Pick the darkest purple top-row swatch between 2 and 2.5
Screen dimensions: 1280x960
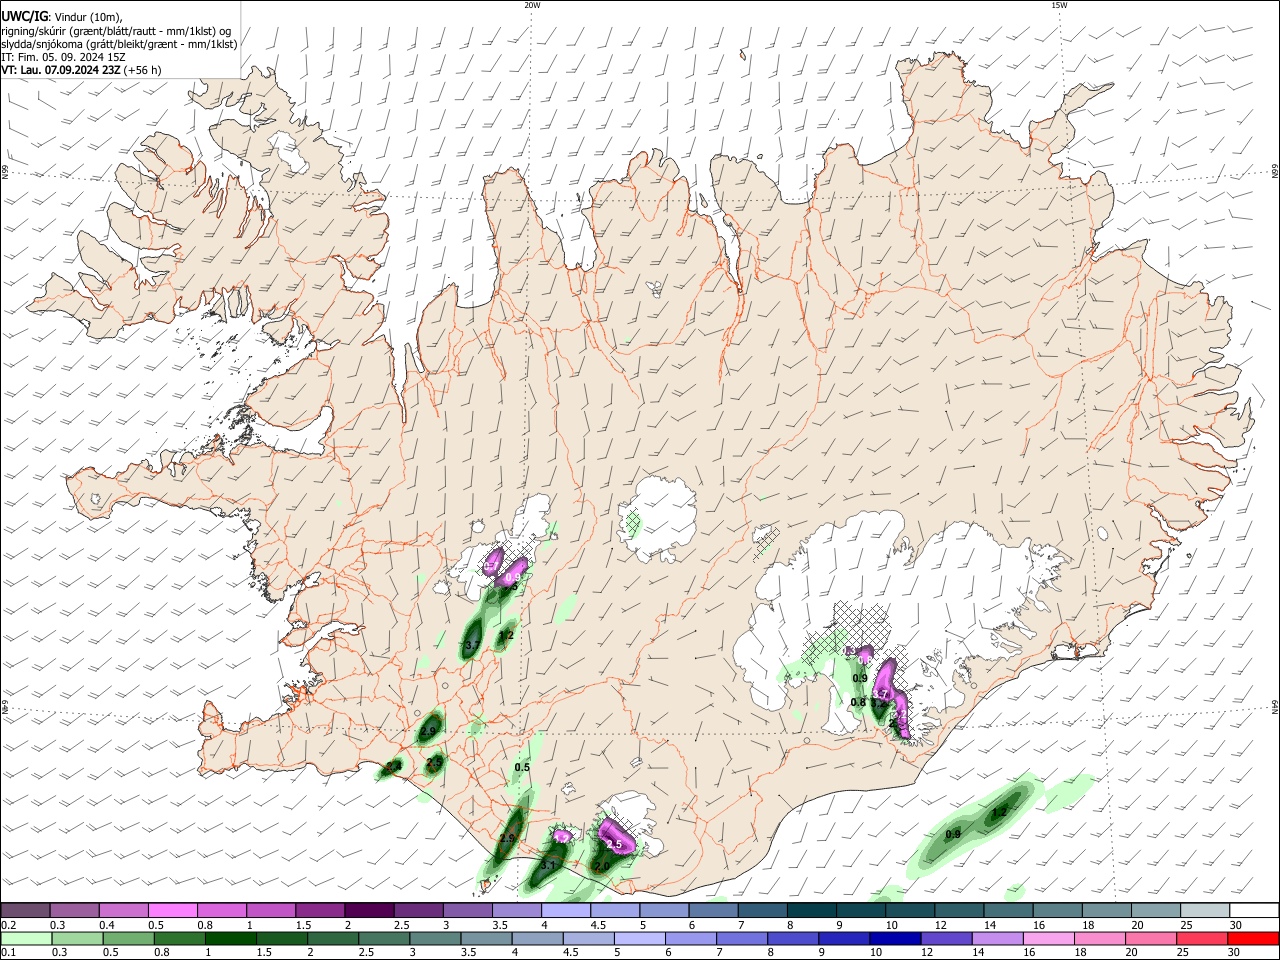point(369,910)
